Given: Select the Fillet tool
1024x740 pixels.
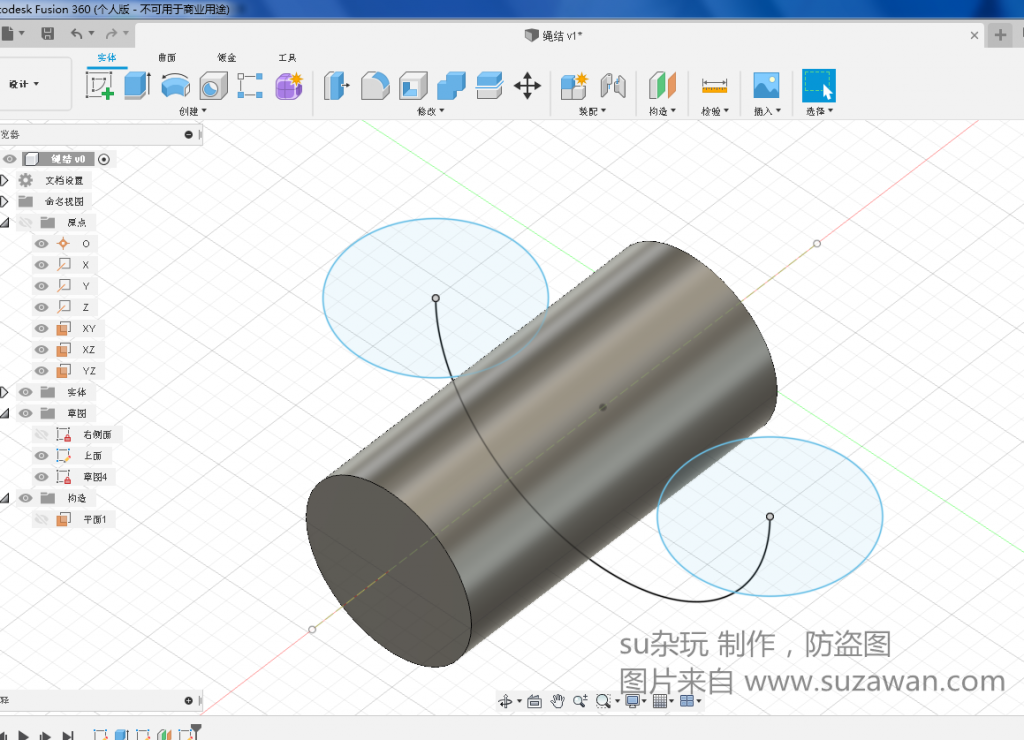Looking at the screenshot, I should (x=375, y=86).
